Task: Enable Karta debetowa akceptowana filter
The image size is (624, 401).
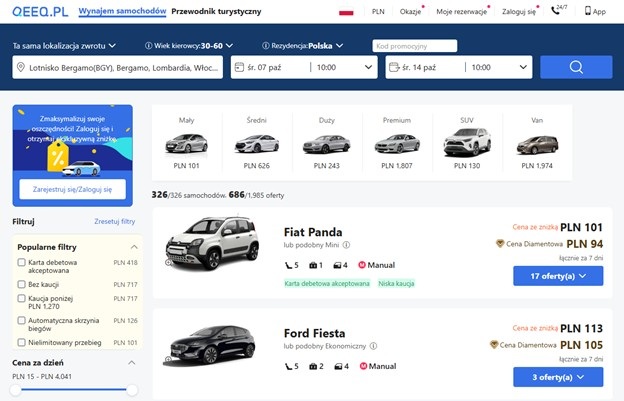Action: [21, 262]
